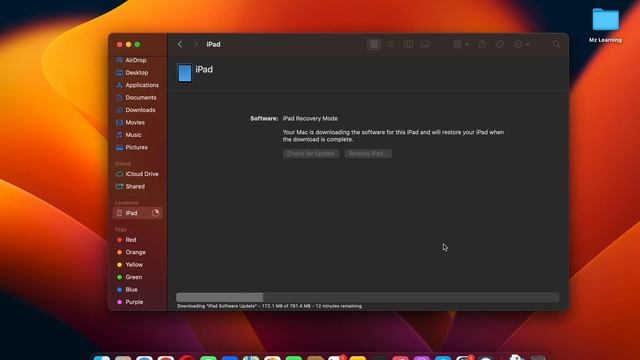Click the iPad window title in toolbar
The width and height of the screenshot is (640, 360).
[213, 44]
